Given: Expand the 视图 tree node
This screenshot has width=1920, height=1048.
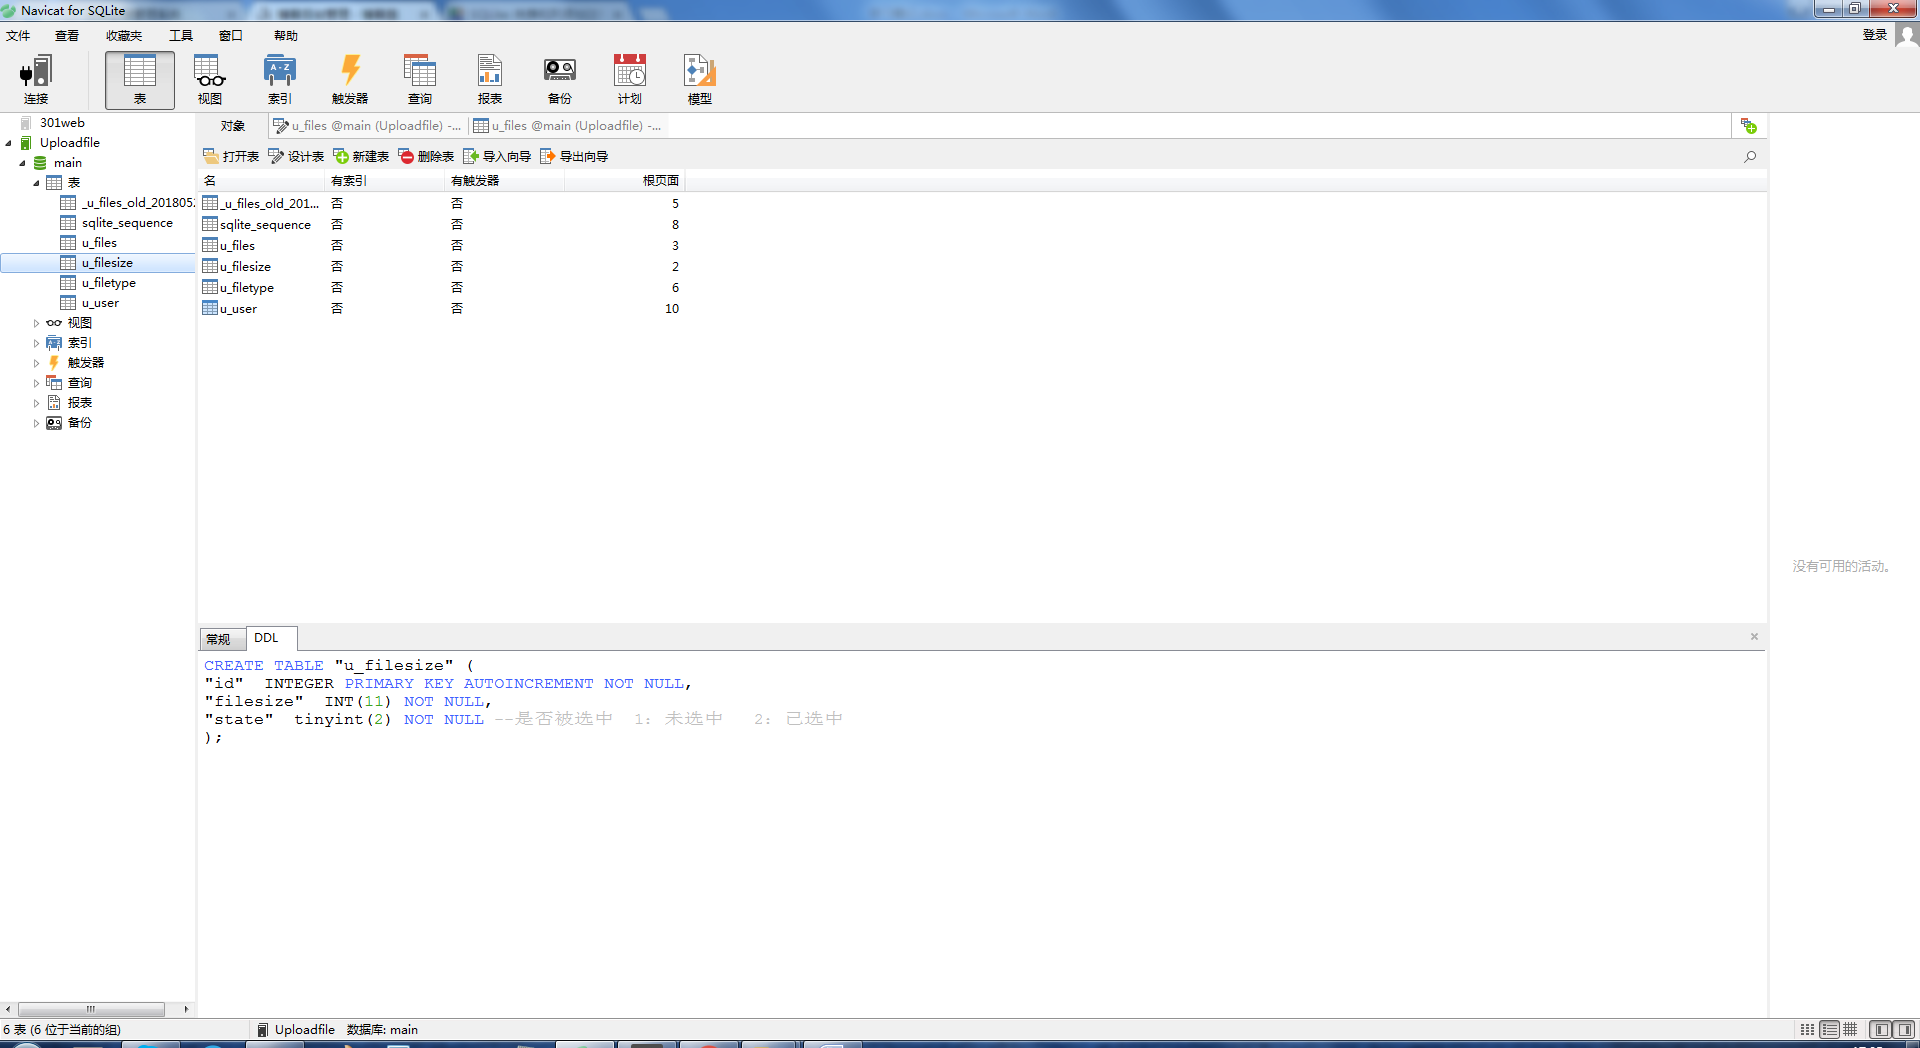Looking at the screenshot, I should (36, 323).
